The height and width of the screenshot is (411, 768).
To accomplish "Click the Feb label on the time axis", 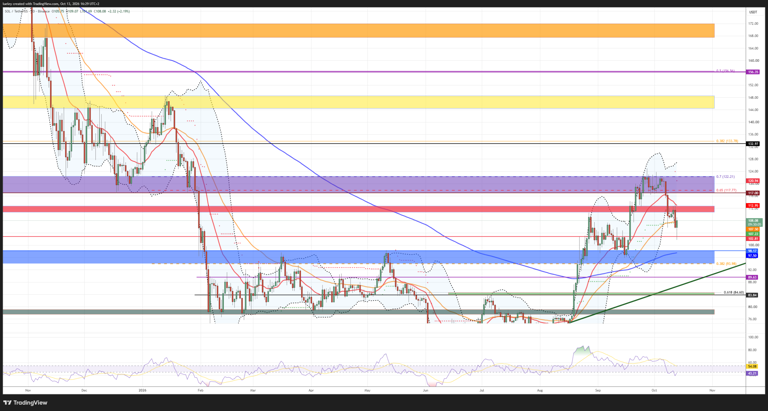I will pos(199,390).
